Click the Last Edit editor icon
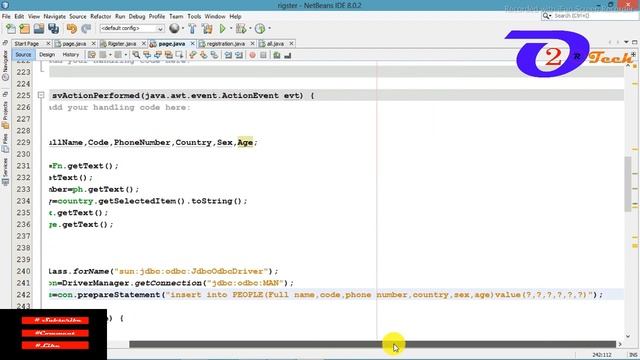This screenshot has height=360, width=640. [x=92, y=55]
